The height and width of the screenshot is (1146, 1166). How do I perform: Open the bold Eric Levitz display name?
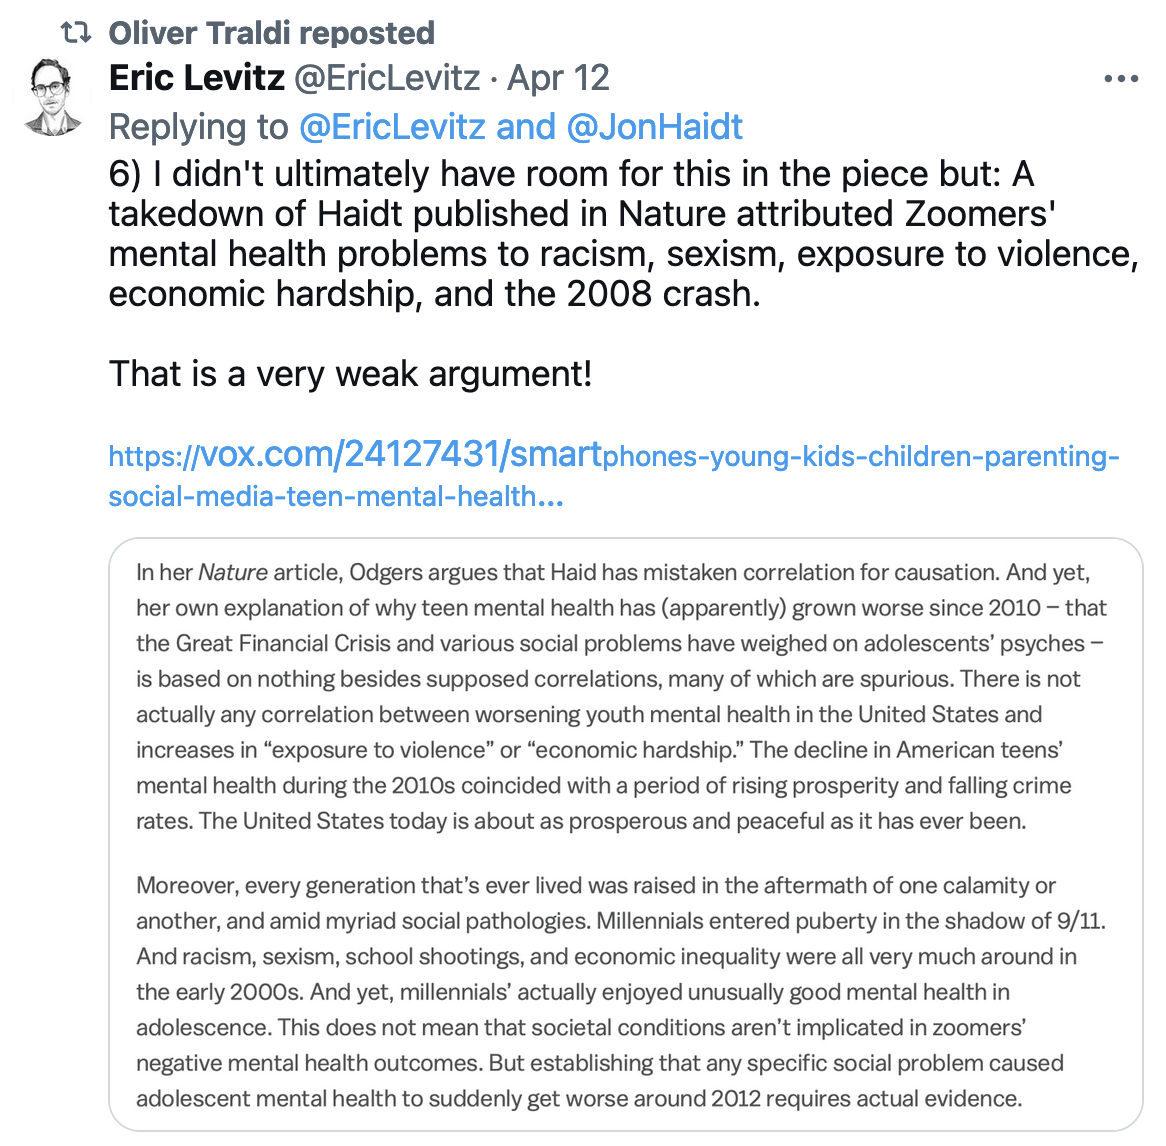[x=196, y=78]
